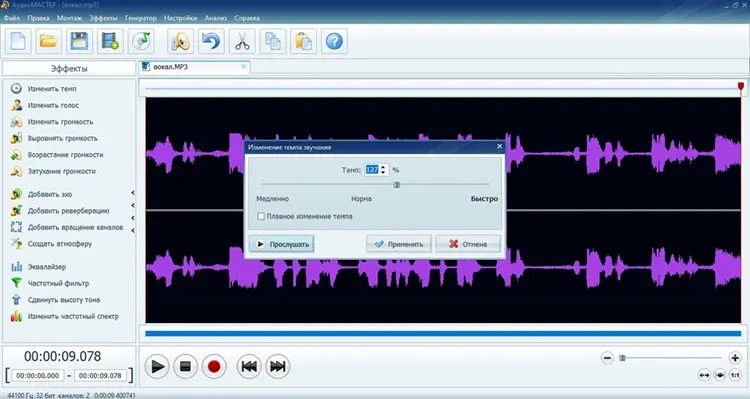The image size is (750, 399).
Task: Extract audio from video toolbar icon
Action: (110, 41)
